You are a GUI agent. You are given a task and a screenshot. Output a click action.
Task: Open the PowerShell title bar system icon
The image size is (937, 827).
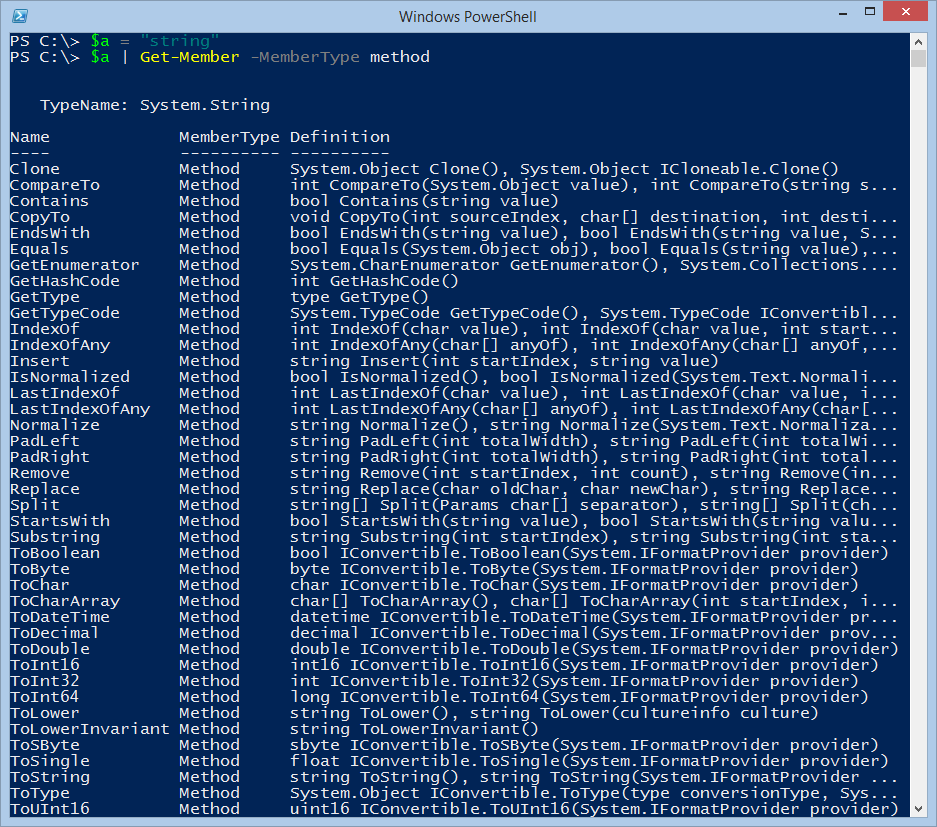point(19,16)
